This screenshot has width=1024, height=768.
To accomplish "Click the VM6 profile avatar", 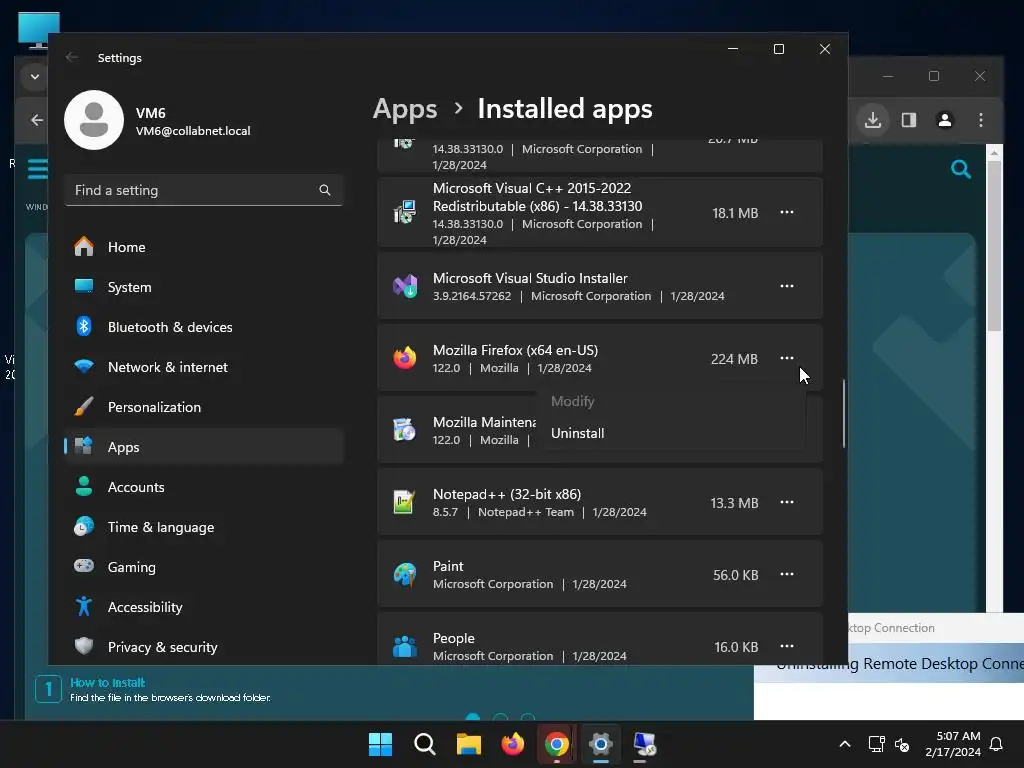I will [x=94, y=120].
